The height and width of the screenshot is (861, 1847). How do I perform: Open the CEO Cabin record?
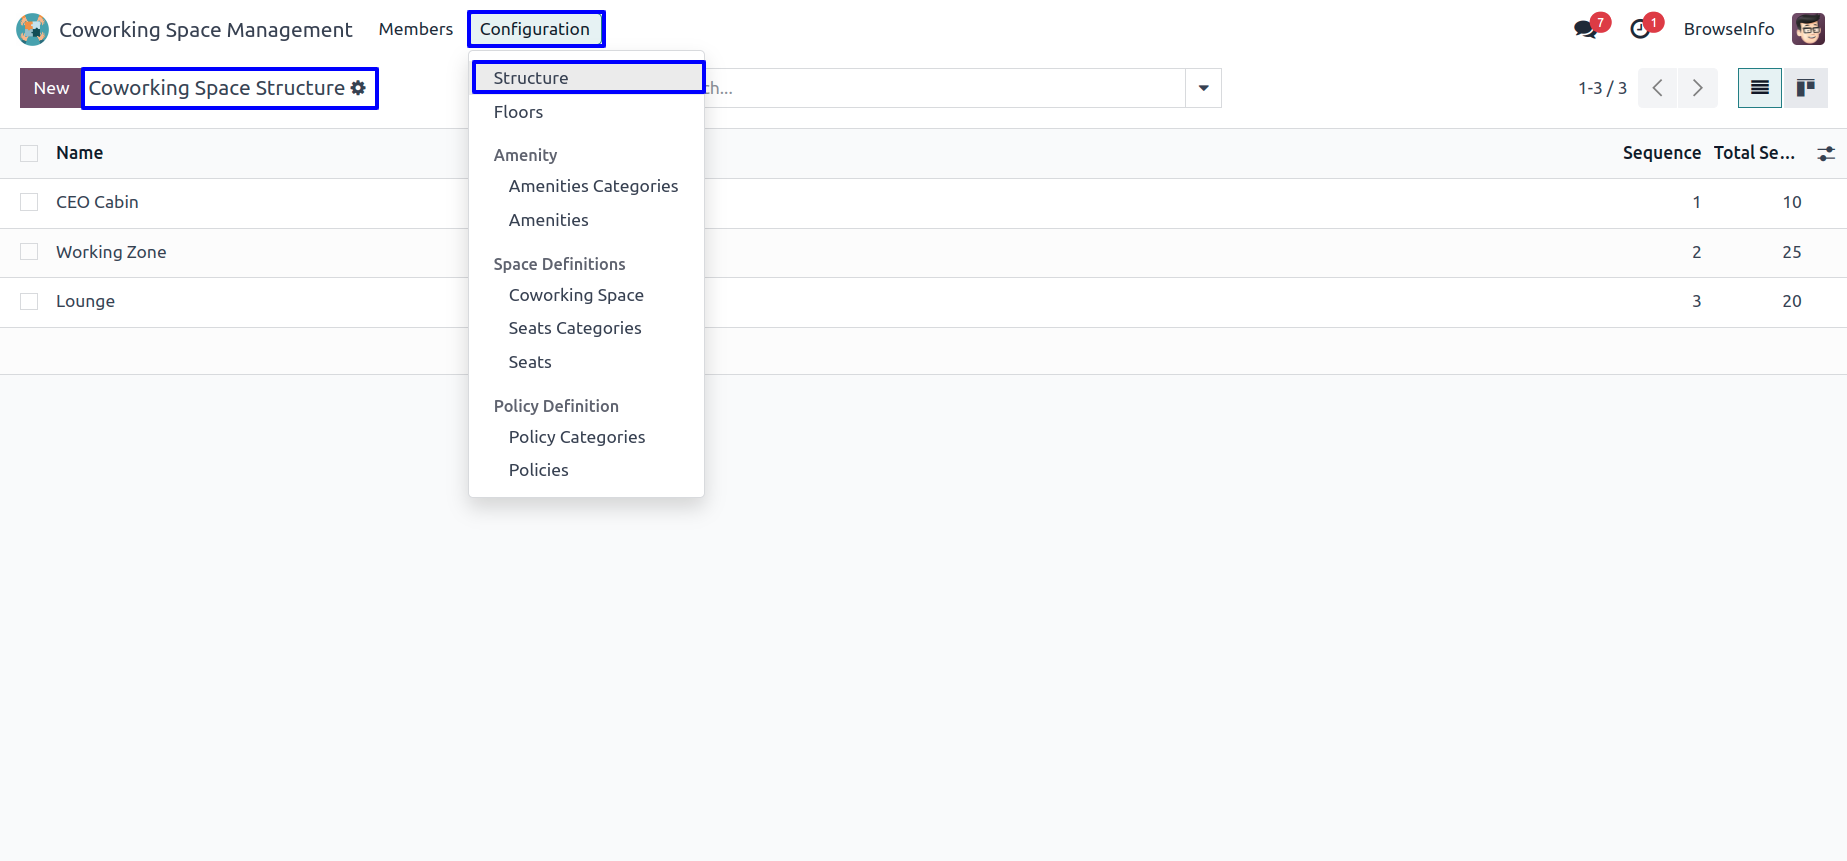tap(97, 202)
